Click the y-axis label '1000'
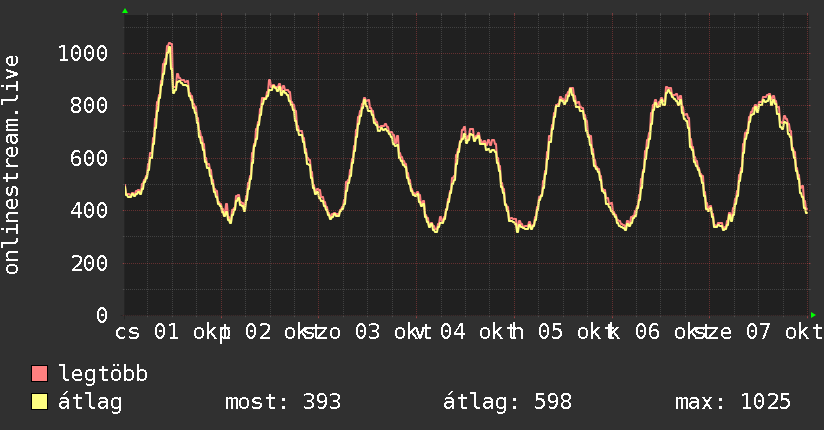824x430 pixels. point(83,53)
